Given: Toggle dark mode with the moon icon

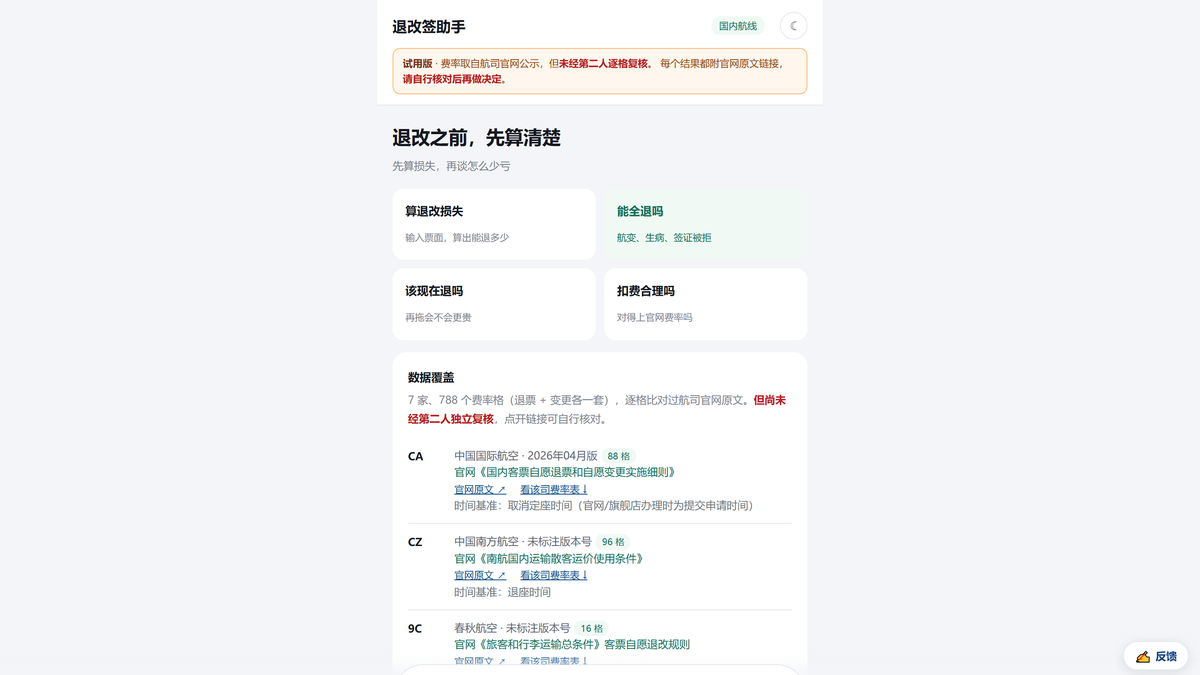Looking at the screenshot, I should coord(793,26).
